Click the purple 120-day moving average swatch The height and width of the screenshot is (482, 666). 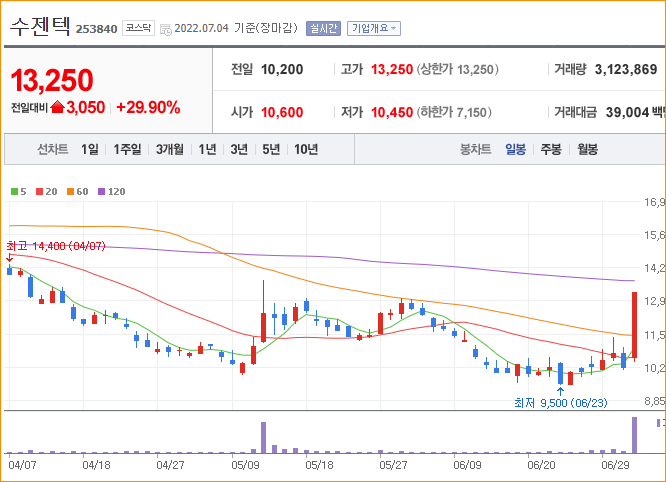(102, 192)
